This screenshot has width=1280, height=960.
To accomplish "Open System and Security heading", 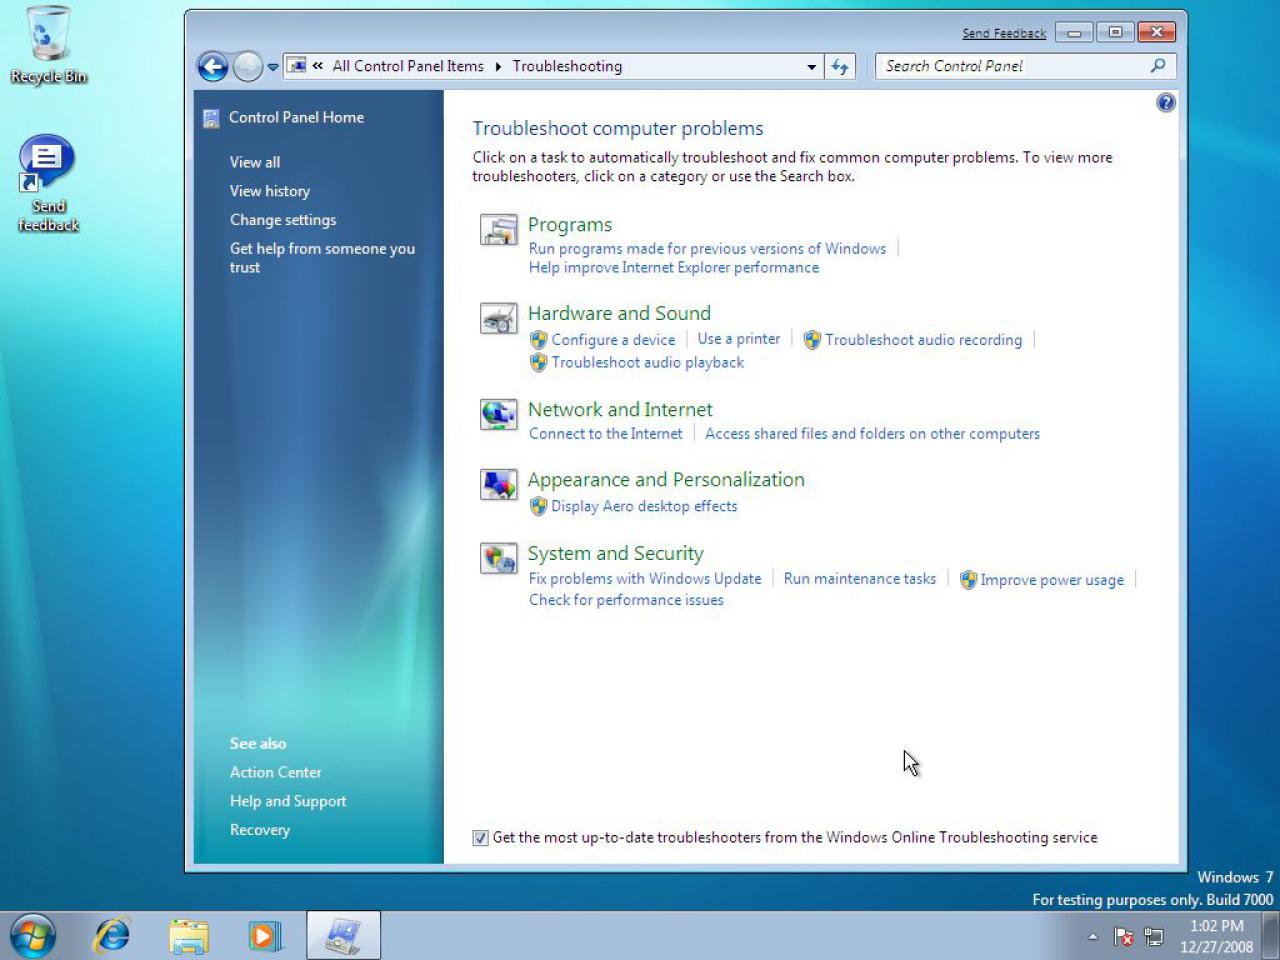I will click(616, 554).
